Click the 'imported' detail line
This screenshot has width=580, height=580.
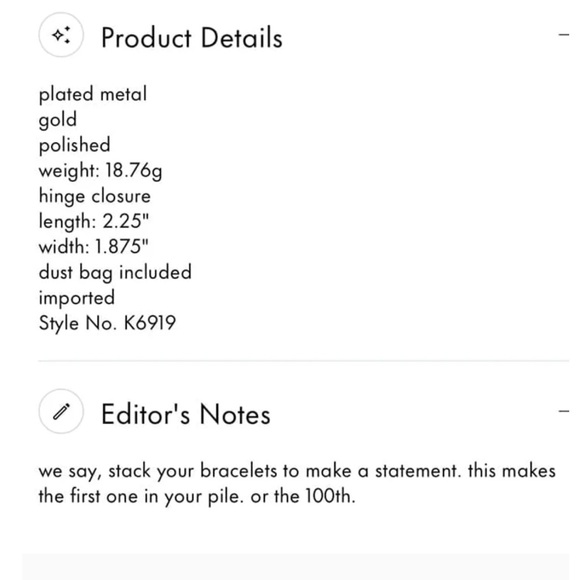click(x=77, y=298)
